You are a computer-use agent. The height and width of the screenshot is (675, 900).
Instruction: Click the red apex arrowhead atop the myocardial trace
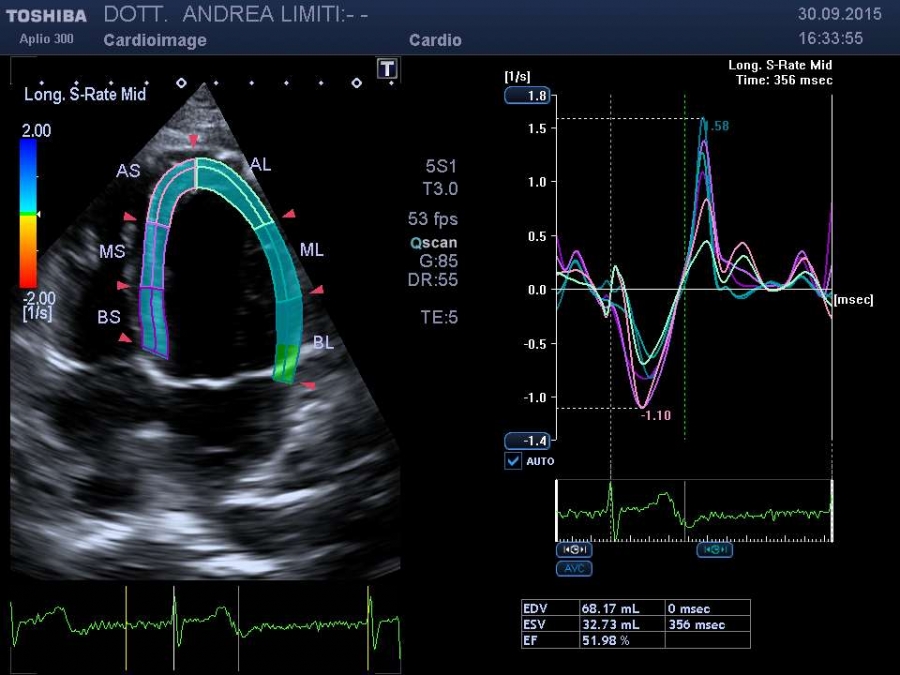[194, 139]
